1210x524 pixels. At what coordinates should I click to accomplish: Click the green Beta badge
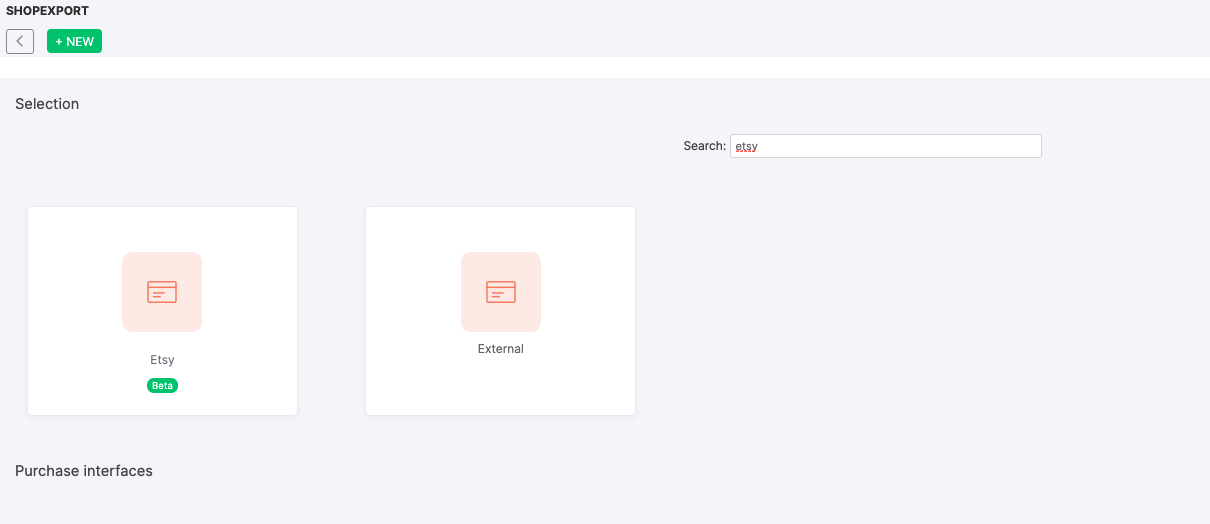(162, 385)
